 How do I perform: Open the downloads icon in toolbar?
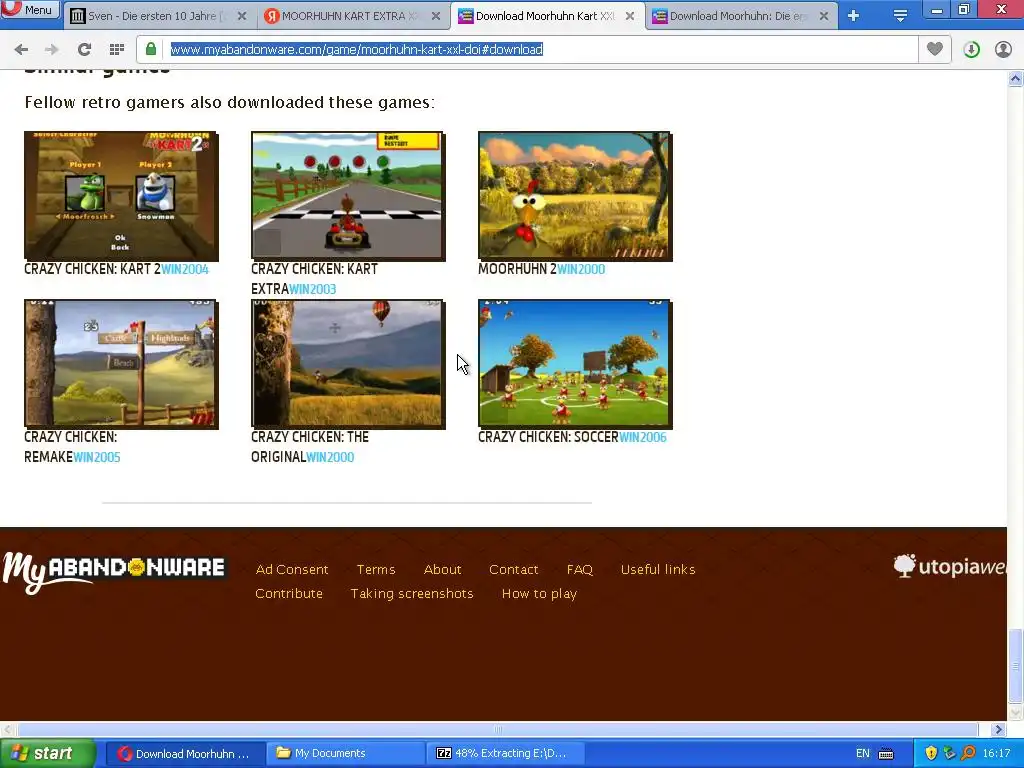click(x=971, y=50)
